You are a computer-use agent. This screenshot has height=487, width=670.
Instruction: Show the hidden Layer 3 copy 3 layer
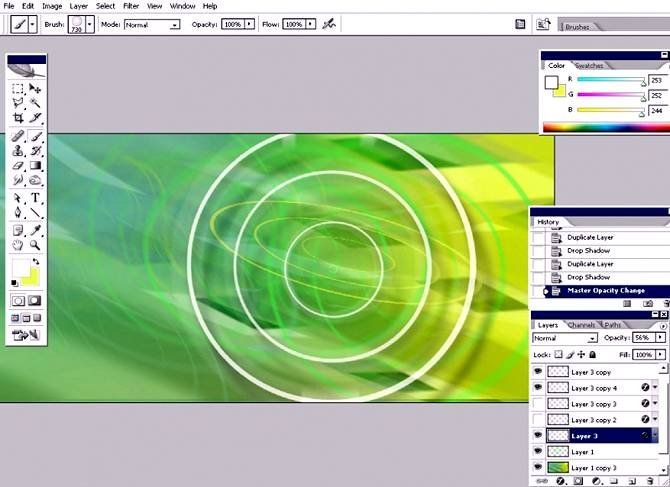click(538, 404)
